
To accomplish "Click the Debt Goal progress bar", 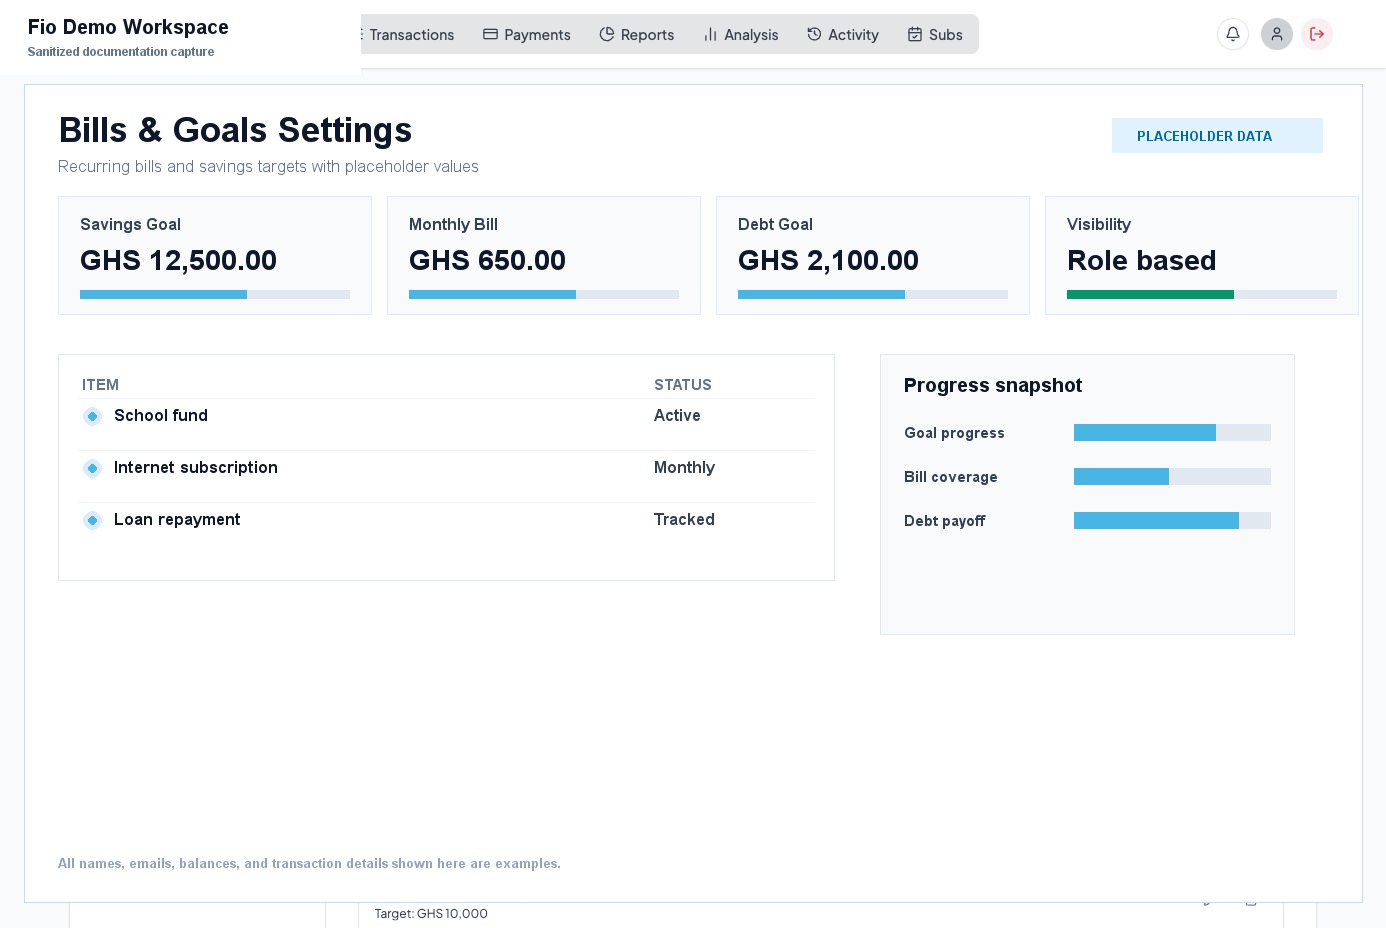I will click(873, 294).
